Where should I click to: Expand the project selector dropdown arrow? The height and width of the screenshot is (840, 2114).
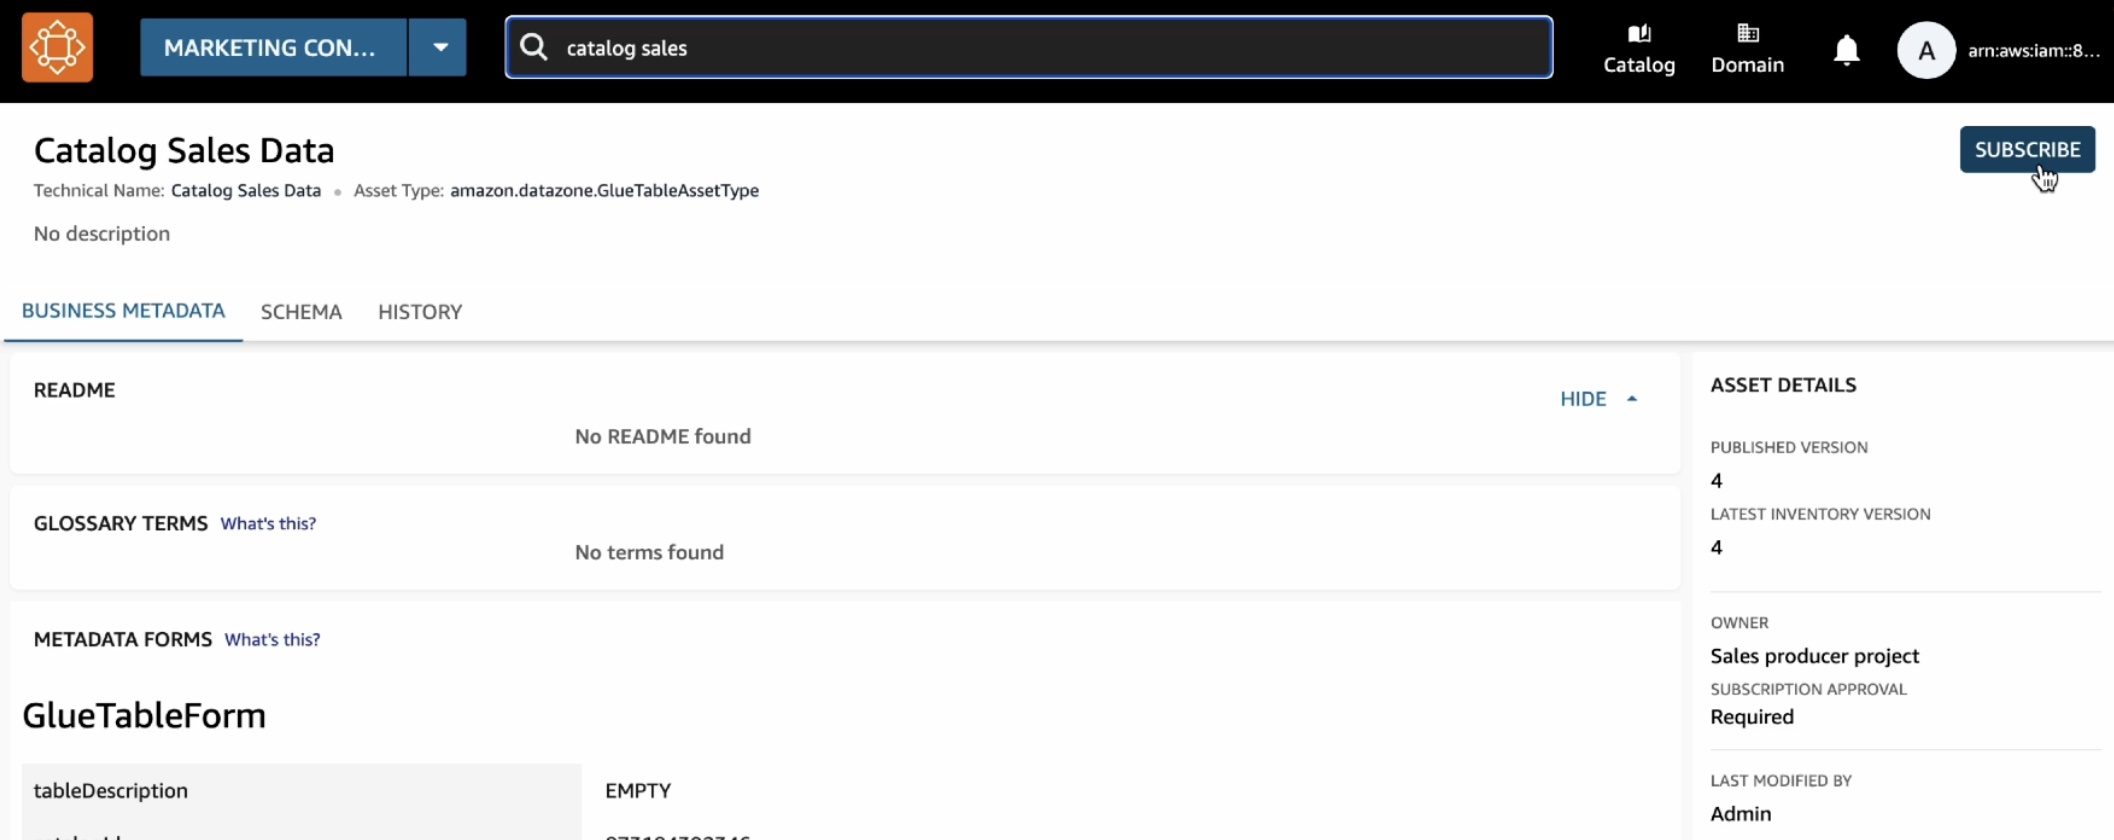click(439, 47)
